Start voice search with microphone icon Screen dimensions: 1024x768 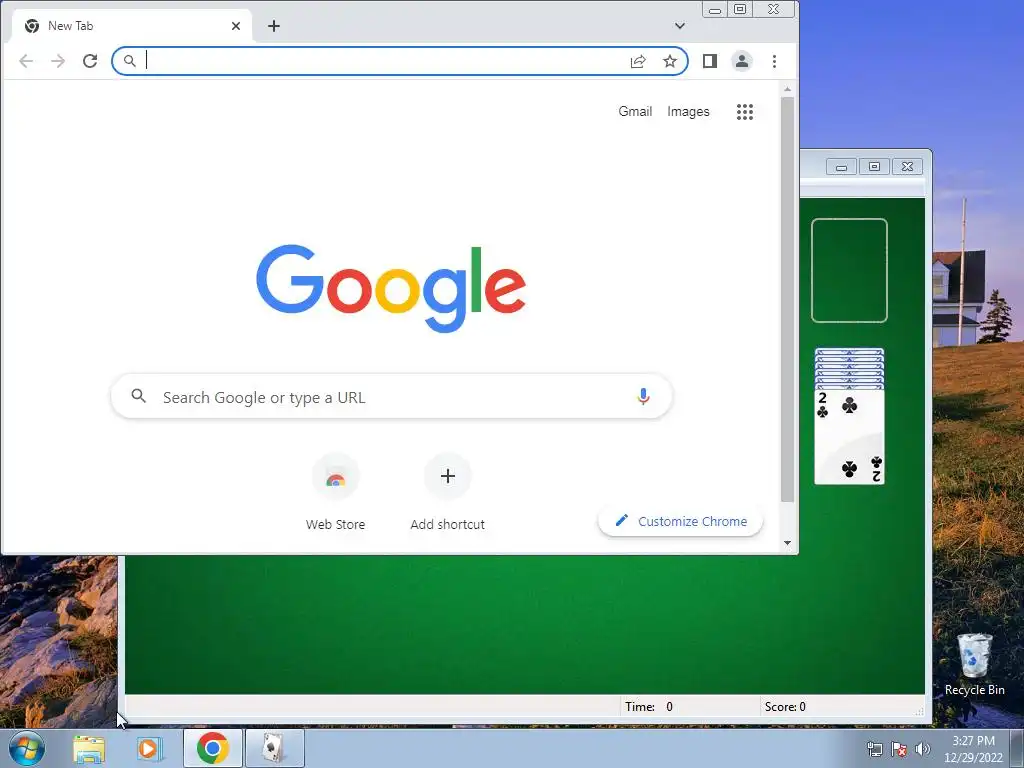(x=643, y=396)
